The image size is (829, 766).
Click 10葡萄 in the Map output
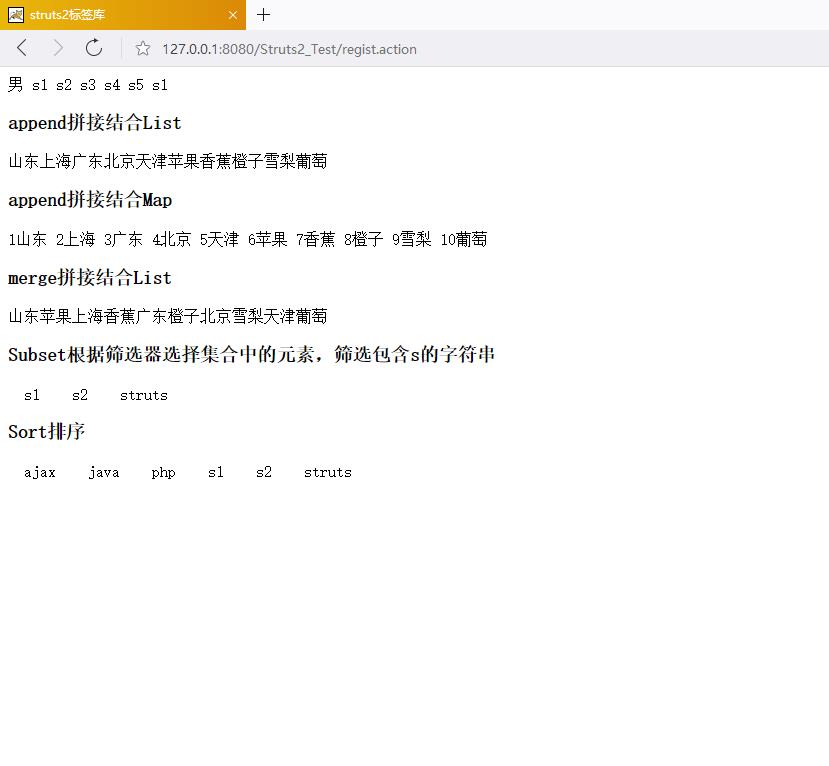(464, 239)
